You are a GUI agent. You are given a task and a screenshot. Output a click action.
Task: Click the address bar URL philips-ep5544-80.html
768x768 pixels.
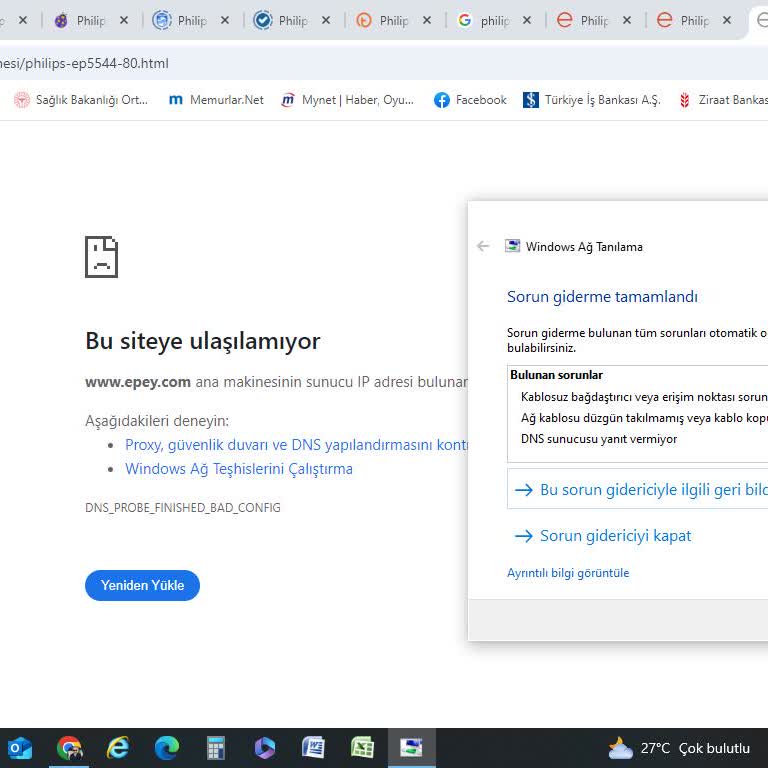[x=84, y=64]
